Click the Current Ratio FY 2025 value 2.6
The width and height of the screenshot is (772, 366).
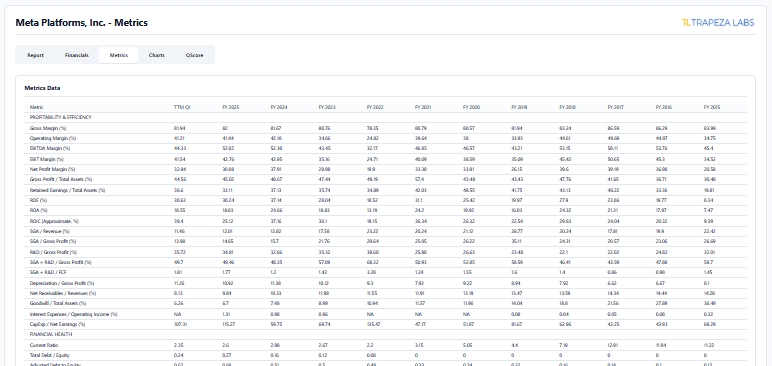click(225, 345)
